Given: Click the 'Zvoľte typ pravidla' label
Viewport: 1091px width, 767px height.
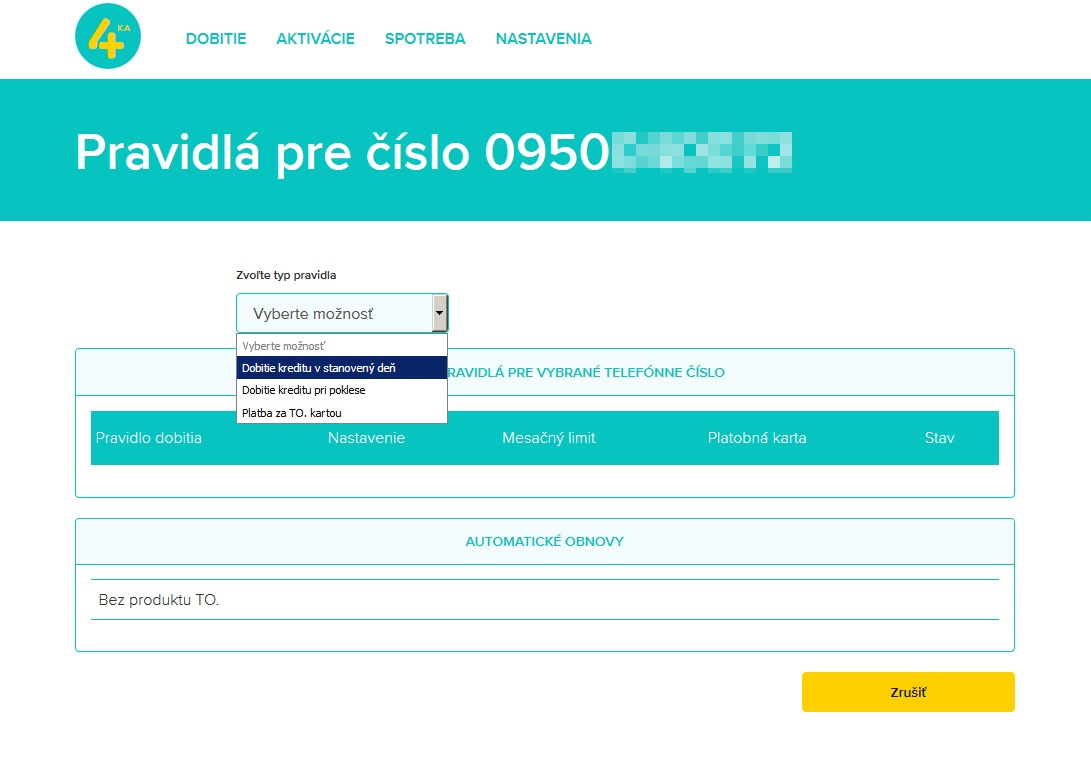Looking at the screenshot, I should point(286,275).
